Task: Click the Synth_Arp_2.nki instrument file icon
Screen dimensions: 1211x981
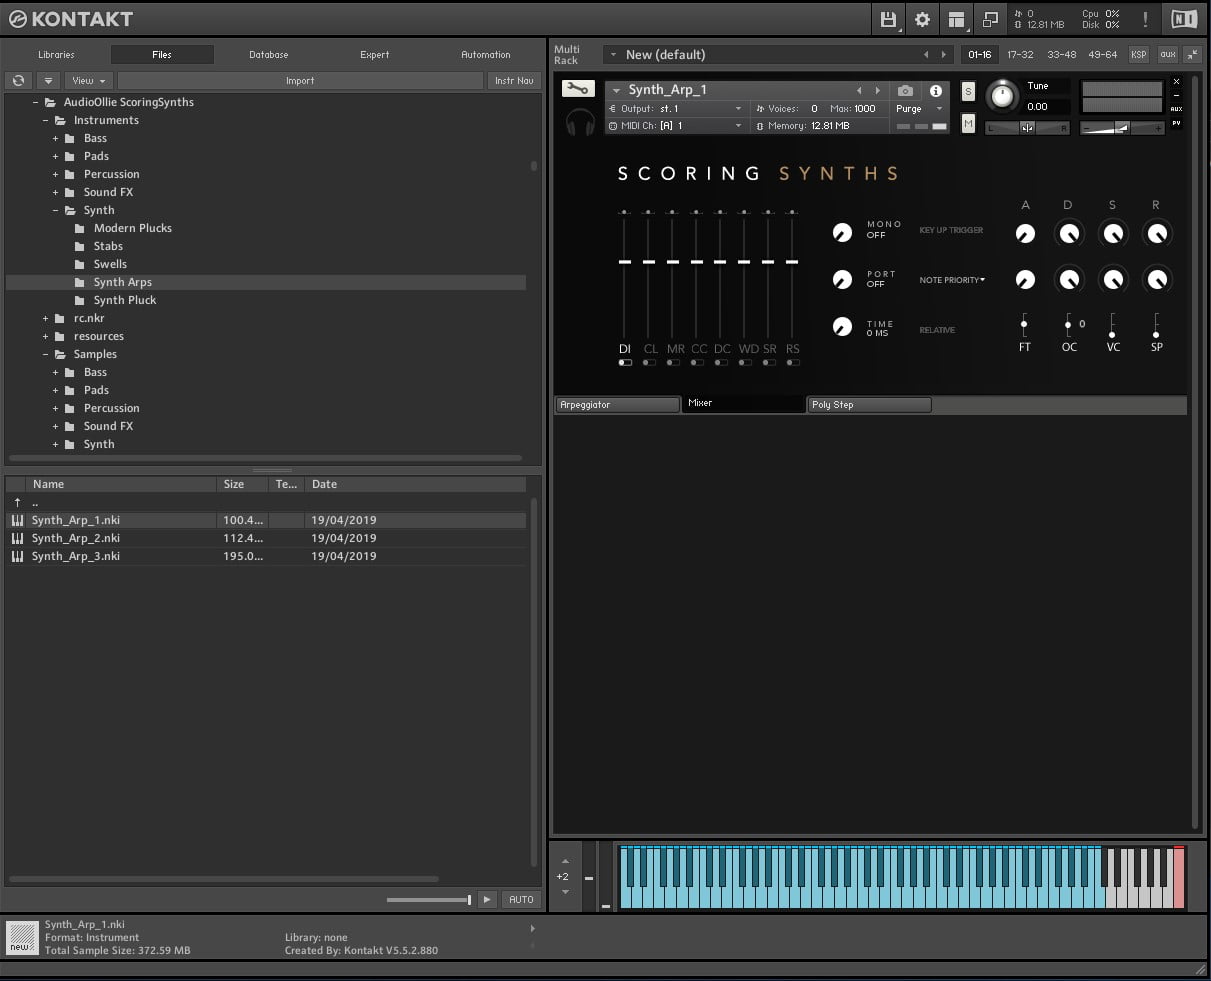Action: click(x=17, y=538)
